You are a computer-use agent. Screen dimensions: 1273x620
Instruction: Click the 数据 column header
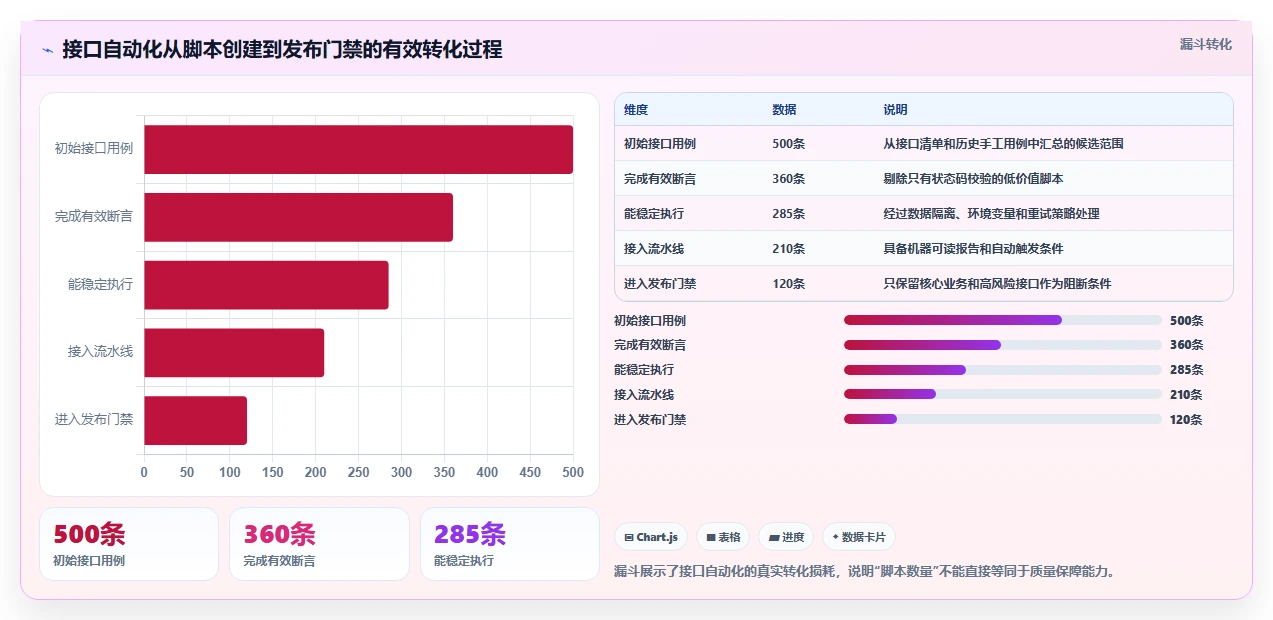click(785, 110)
